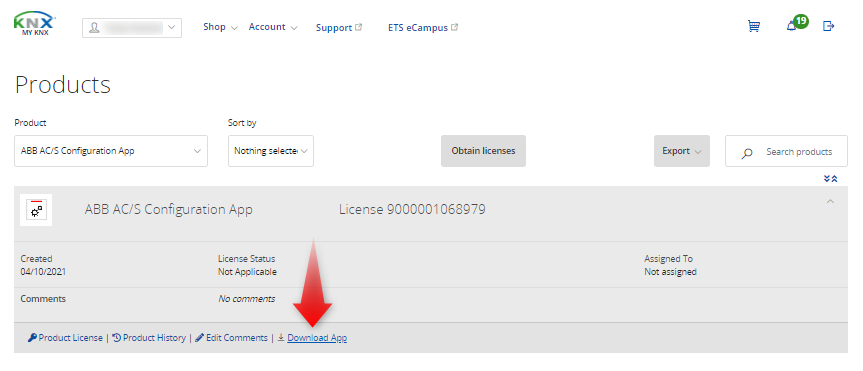Open the Product History link

click(x=149, y=337)
